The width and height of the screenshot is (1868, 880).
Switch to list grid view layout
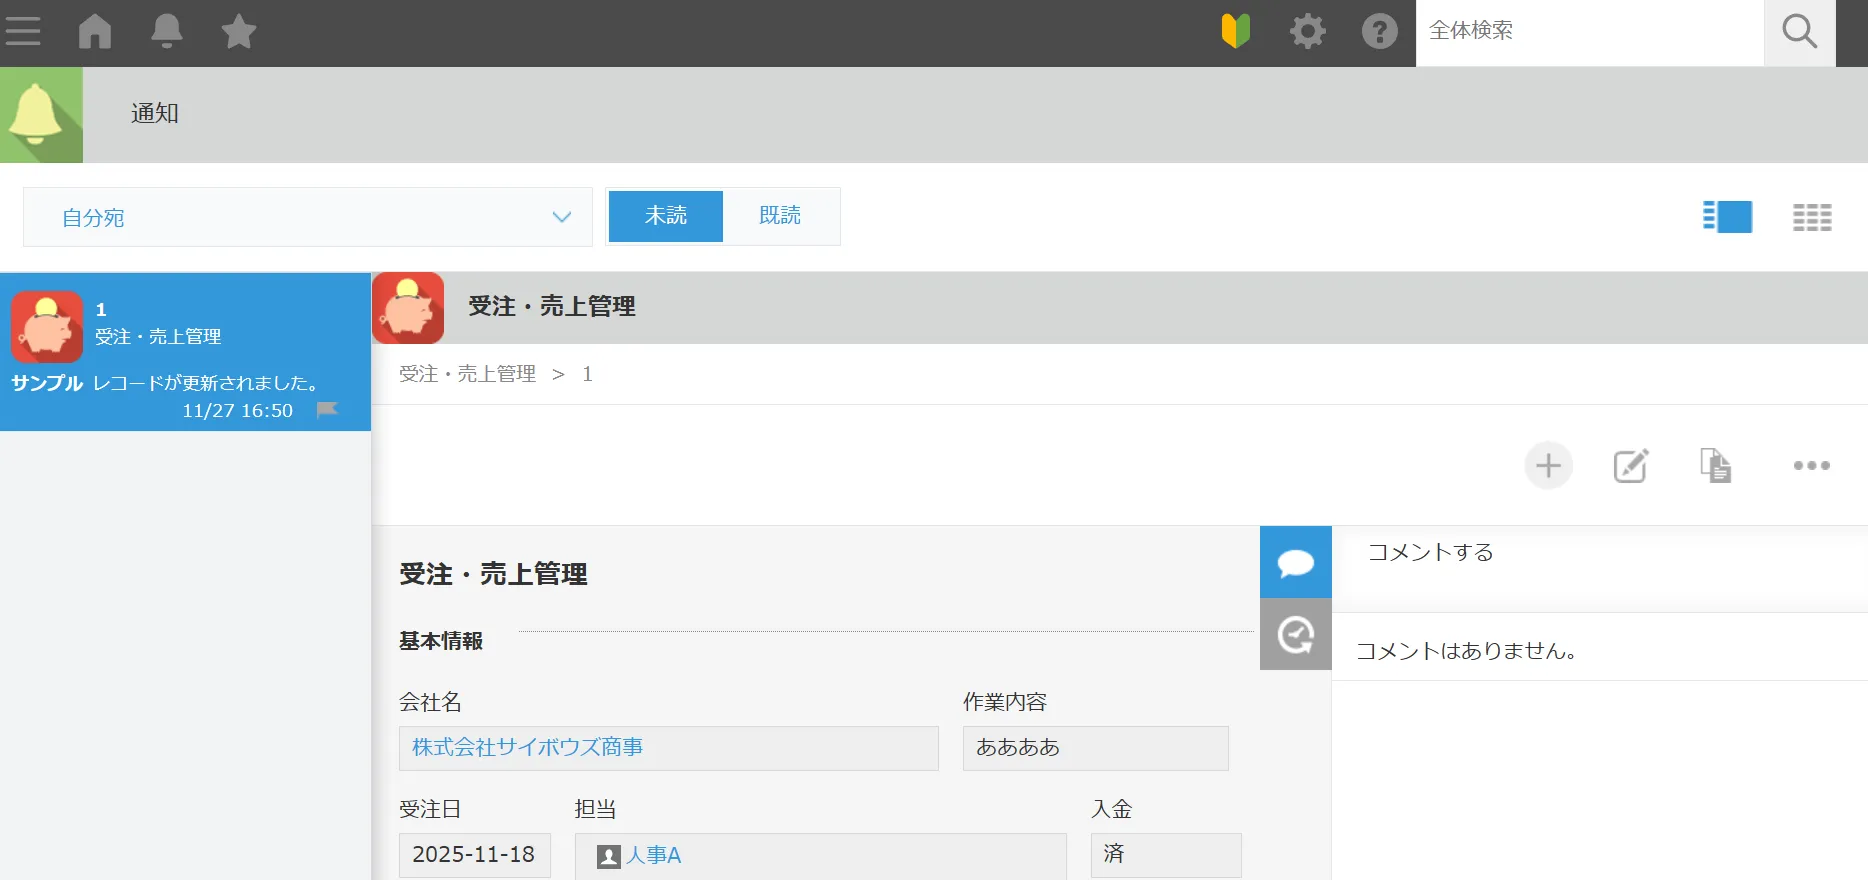tap(1812, 217)
